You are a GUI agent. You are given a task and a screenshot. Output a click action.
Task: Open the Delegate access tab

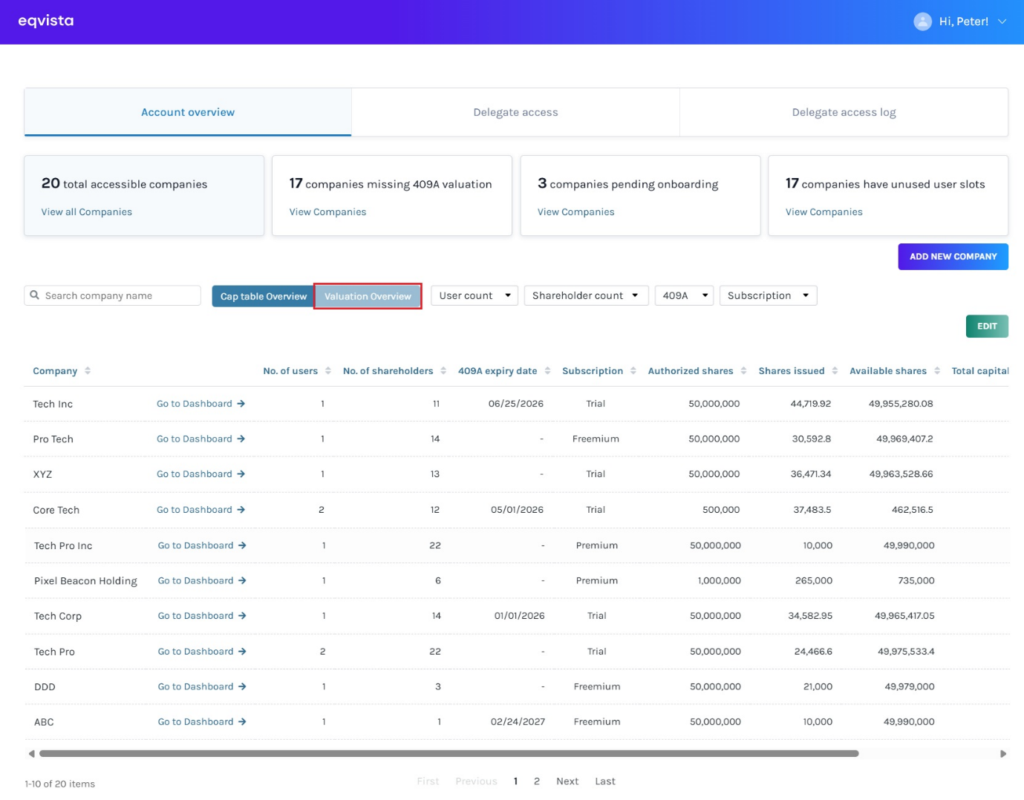[515, 112]
